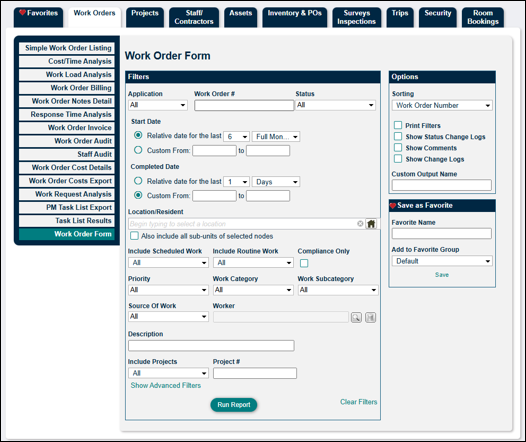Screen dimensions: 526x442
Task: Click the Favorite Name input field
Action: click(442, 233)
